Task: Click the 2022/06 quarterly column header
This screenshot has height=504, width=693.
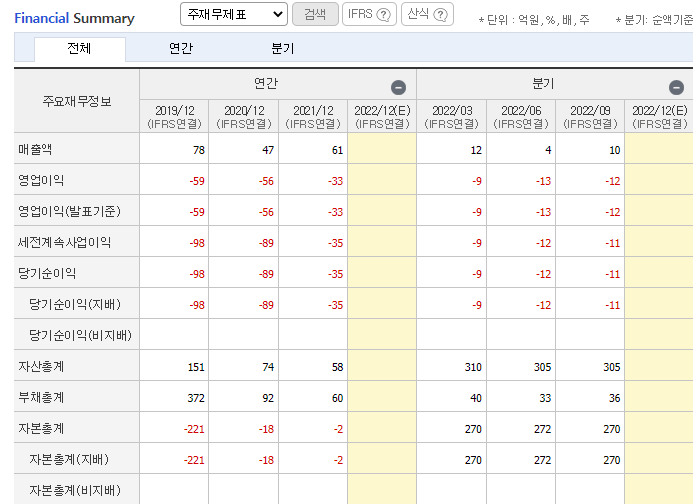Action: click(x=521, y=116)
